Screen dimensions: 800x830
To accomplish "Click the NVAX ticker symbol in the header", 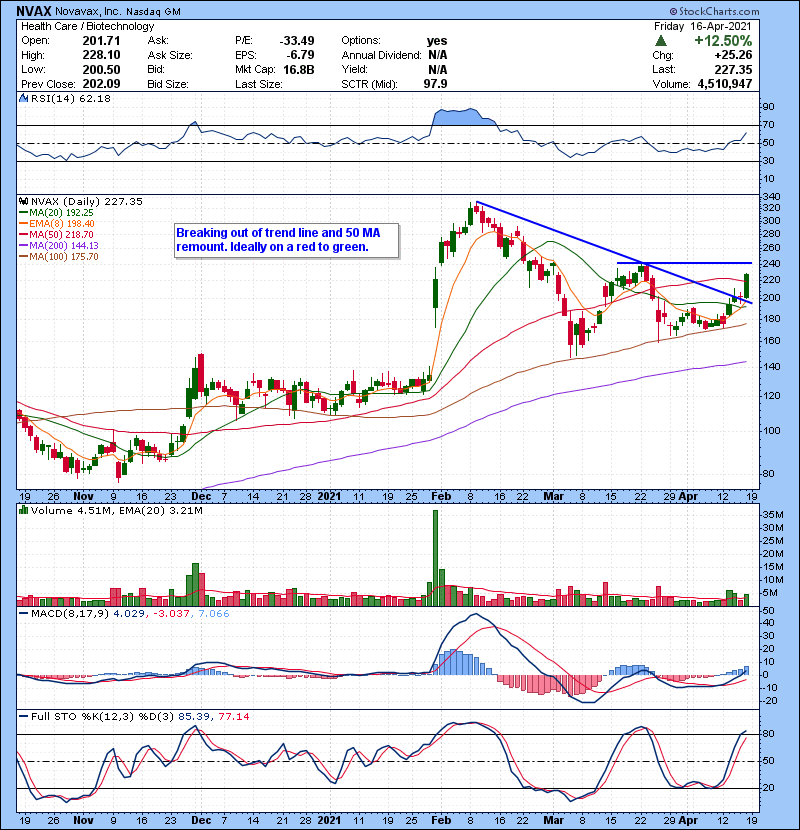I will click(x=34, y=11).
